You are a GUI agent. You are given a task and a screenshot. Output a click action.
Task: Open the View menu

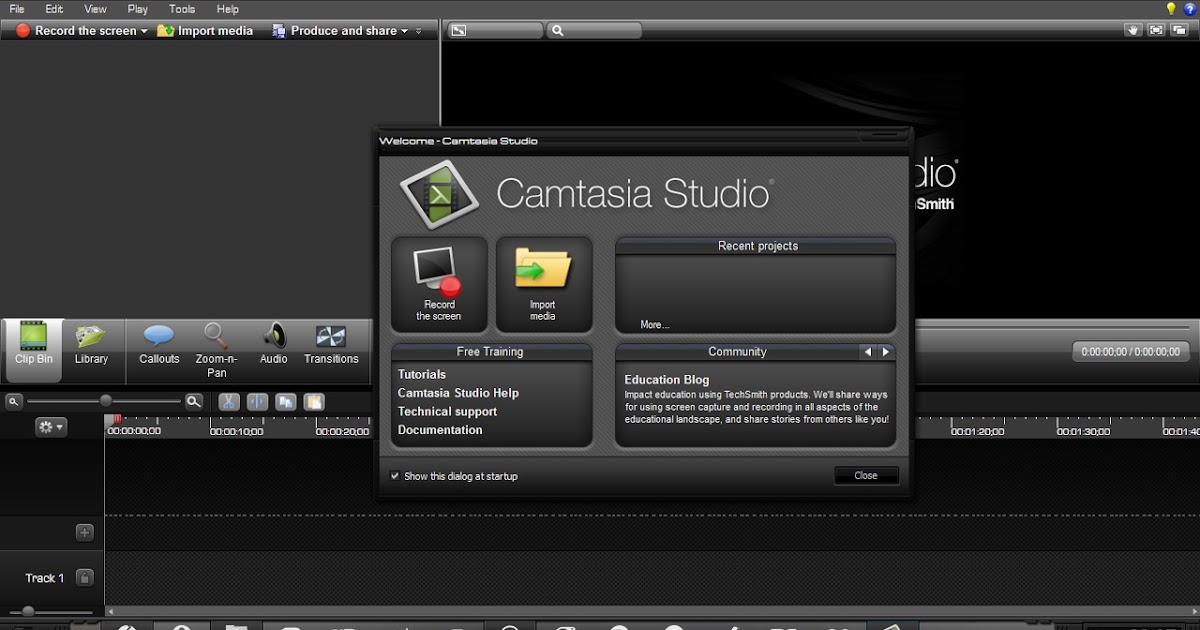click(96, 9)
